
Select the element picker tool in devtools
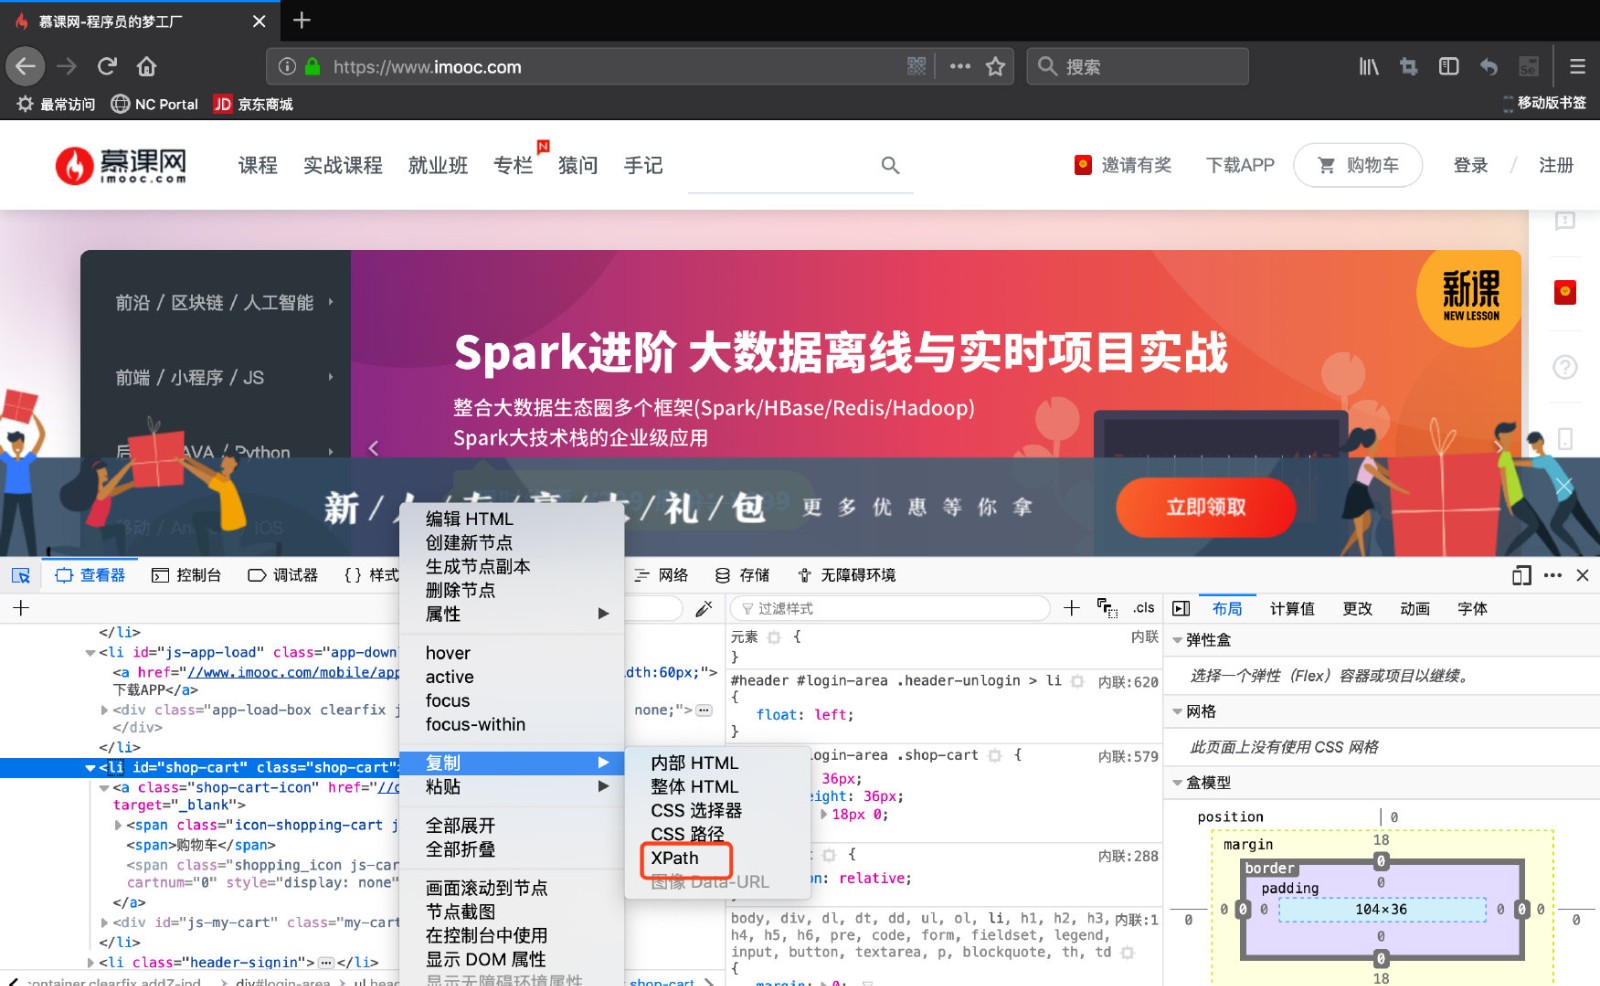point(20,575)
